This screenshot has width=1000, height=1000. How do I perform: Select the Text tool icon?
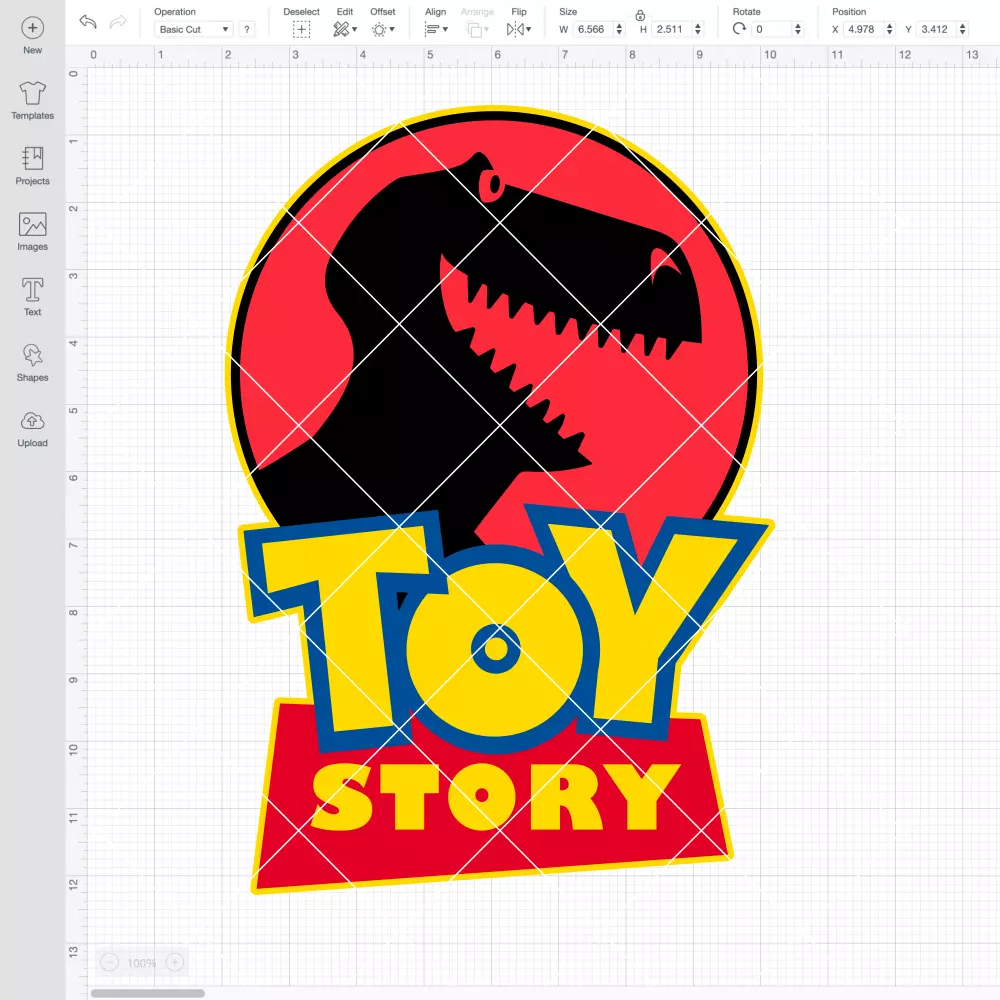(x=33, y=290)
